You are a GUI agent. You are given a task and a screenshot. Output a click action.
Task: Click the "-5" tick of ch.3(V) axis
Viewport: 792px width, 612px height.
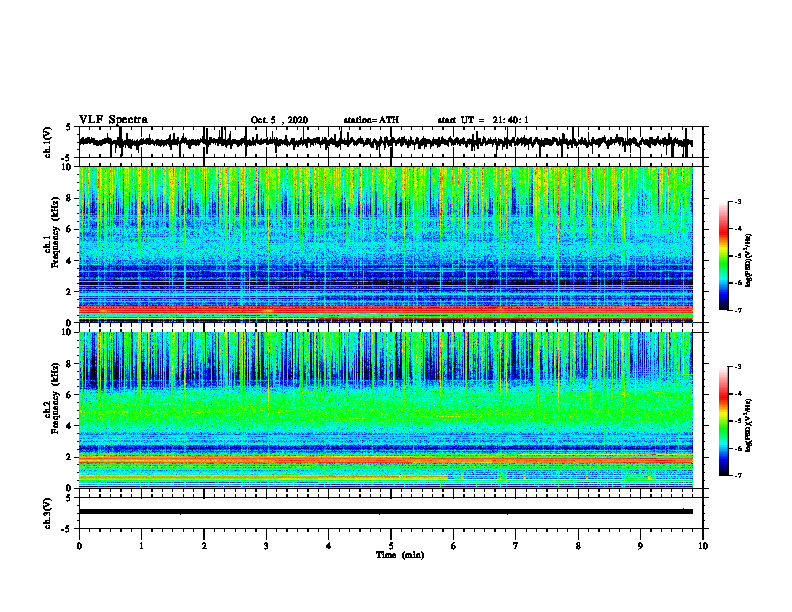pyautogui.click(x=68, y=529)
